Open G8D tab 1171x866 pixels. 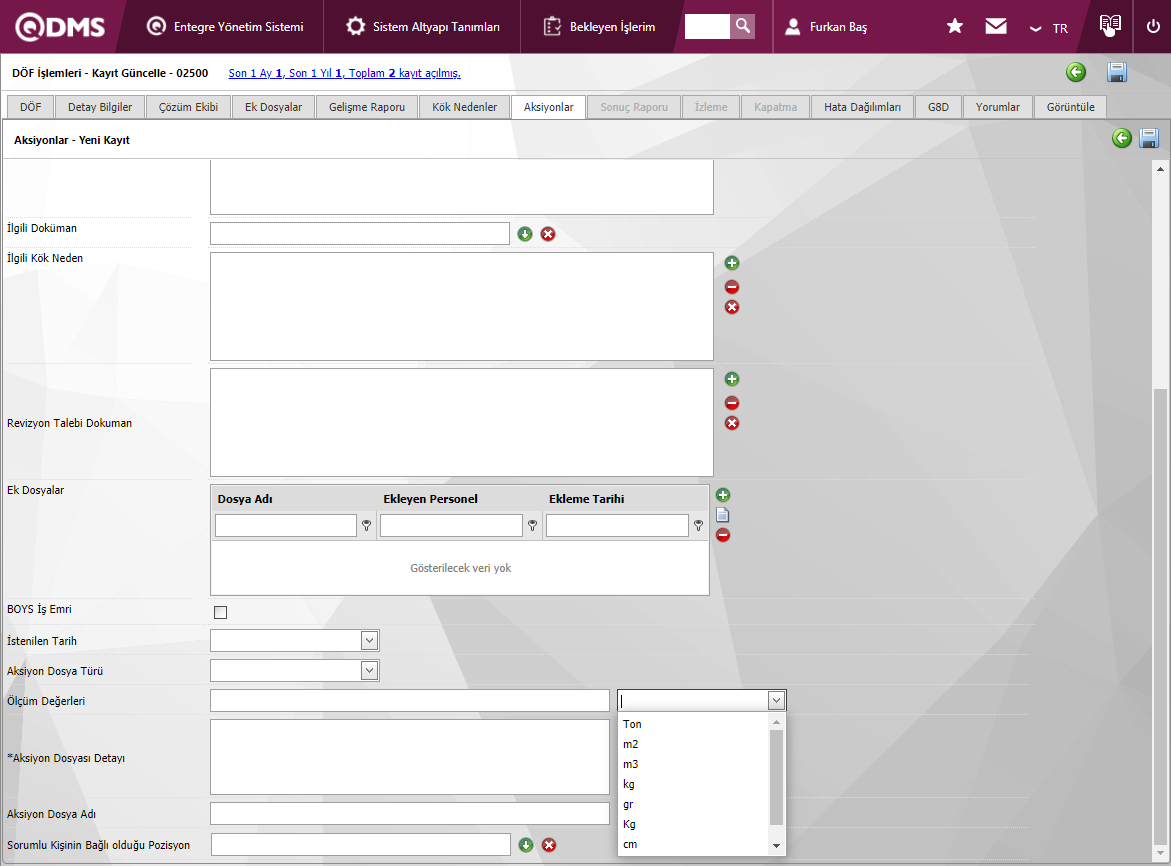pyautogui.click(x=938, y=107)
